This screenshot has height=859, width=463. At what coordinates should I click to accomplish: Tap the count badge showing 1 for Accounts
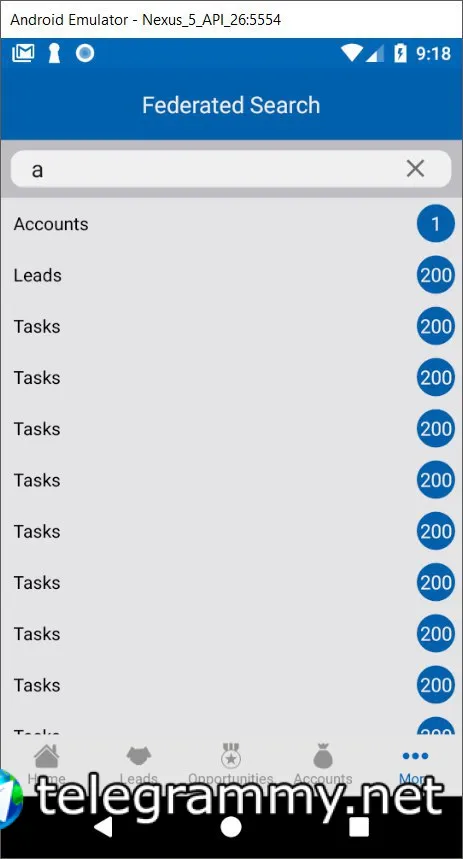tap(436, 224)
